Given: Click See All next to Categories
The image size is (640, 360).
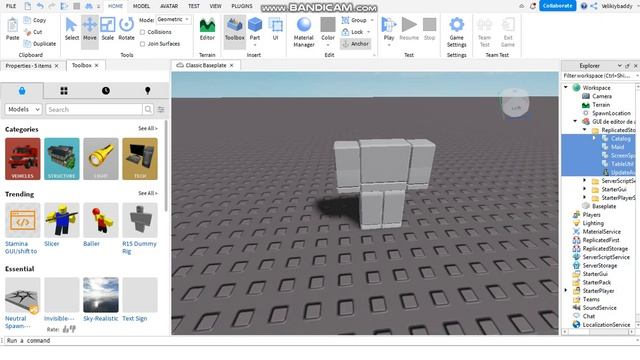Looking at the screenshot, I should coord(148,128).
